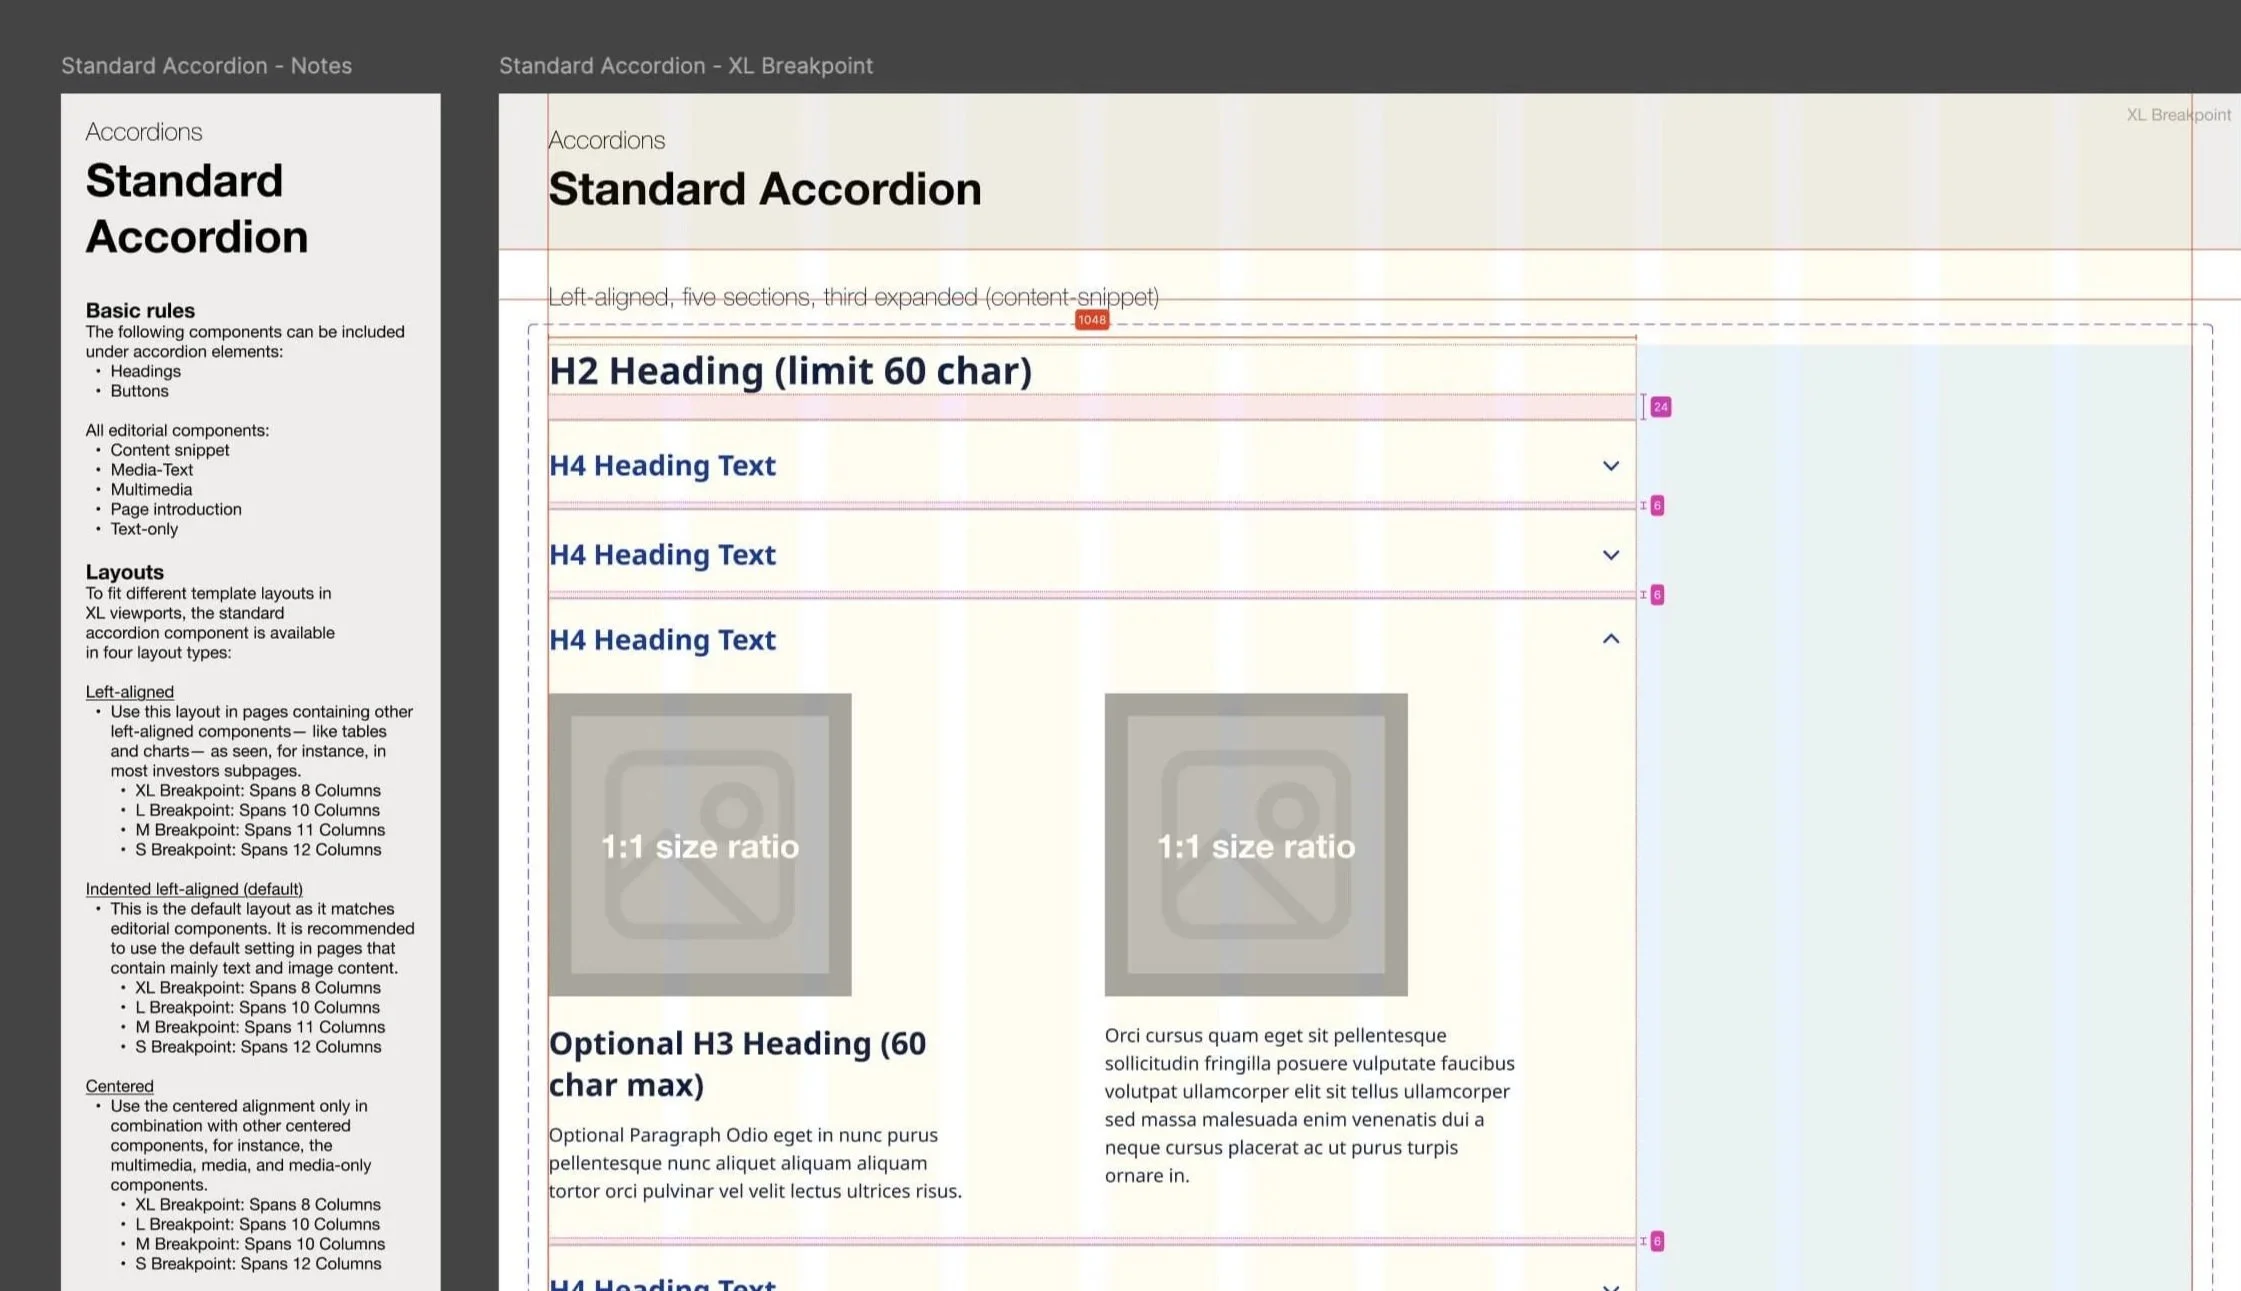This screenshot has height=1291, width=2241.
Task: Click the Left-aligned, five sections caption text
Action: tap(853, 297)
